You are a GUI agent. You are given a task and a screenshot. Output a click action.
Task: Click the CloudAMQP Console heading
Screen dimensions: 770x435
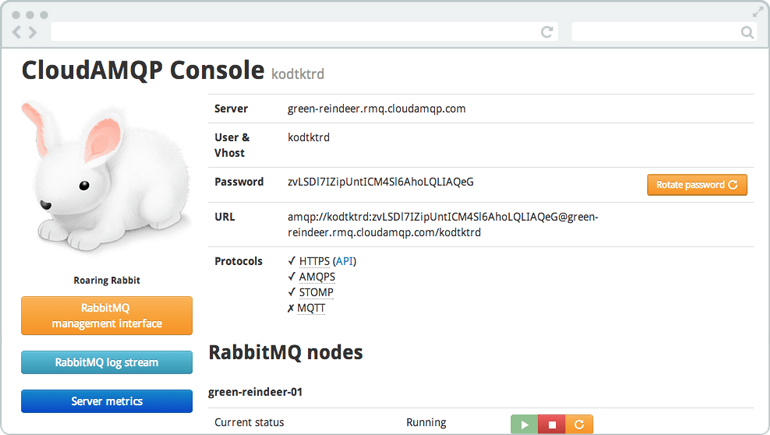point(143,70)
